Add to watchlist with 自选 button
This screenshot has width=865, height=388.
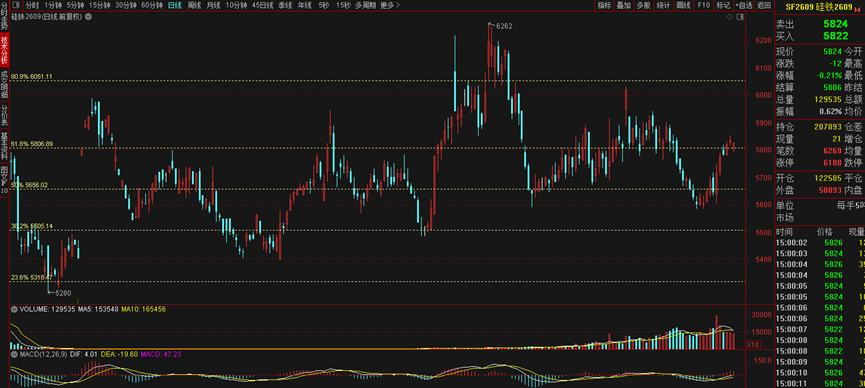[744, 5]
